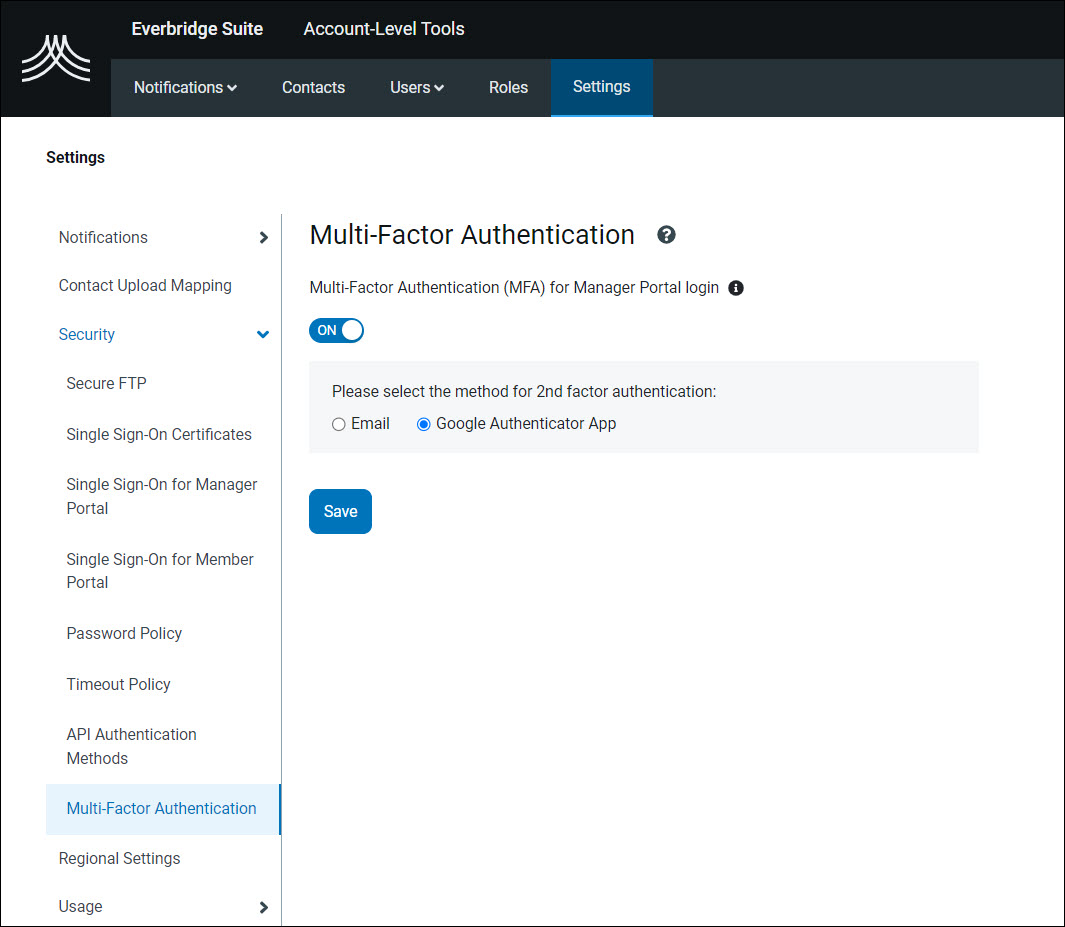Choose Google Authenticator App radio option

[x=424, y=424]
